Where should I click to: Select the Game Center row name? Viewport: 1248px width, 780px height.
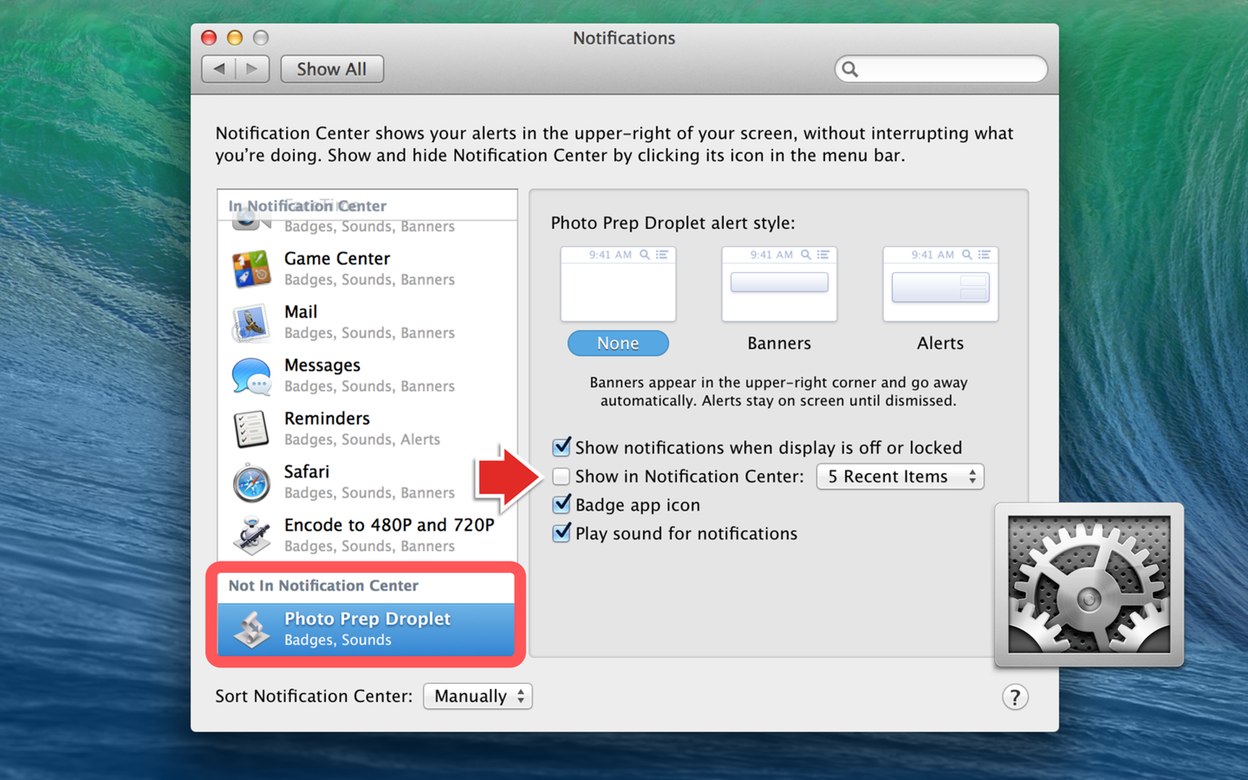[337, 258]
